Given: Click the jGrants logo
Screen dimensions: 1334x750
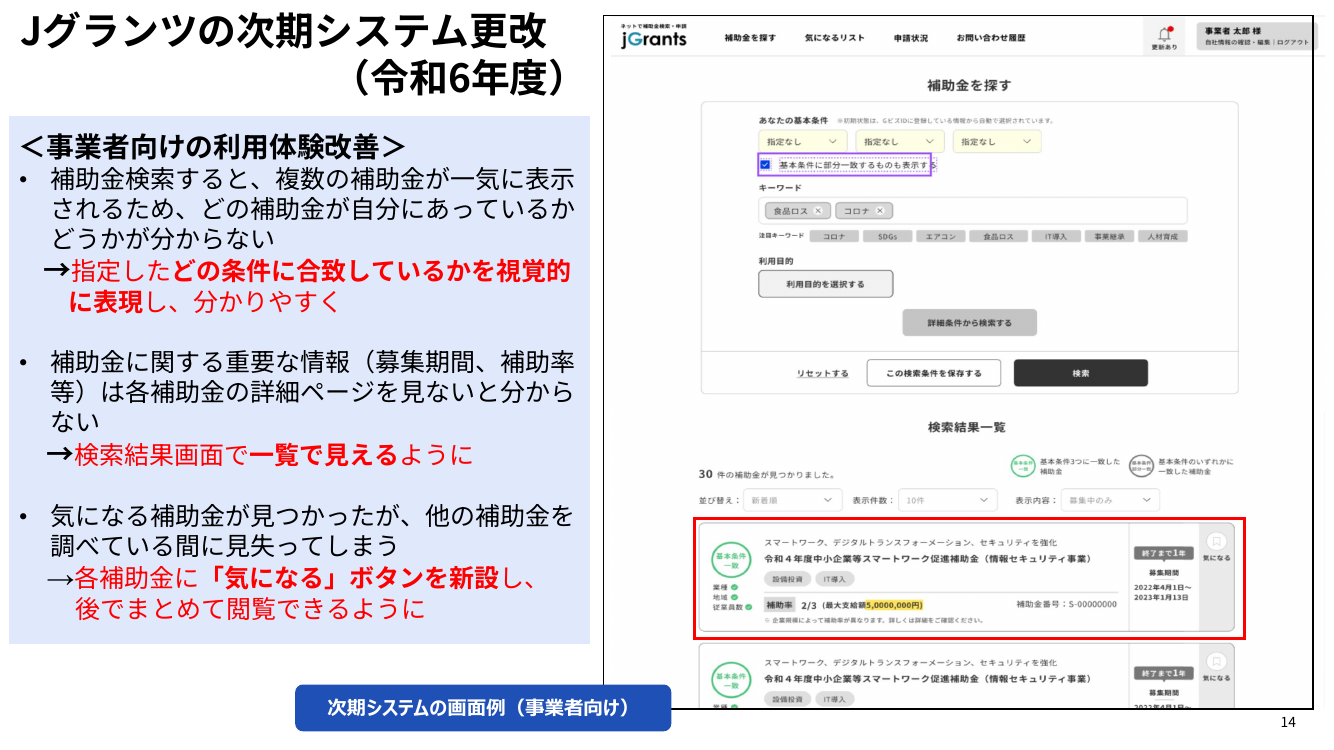Looking at the screenshot, I should 653,37.
